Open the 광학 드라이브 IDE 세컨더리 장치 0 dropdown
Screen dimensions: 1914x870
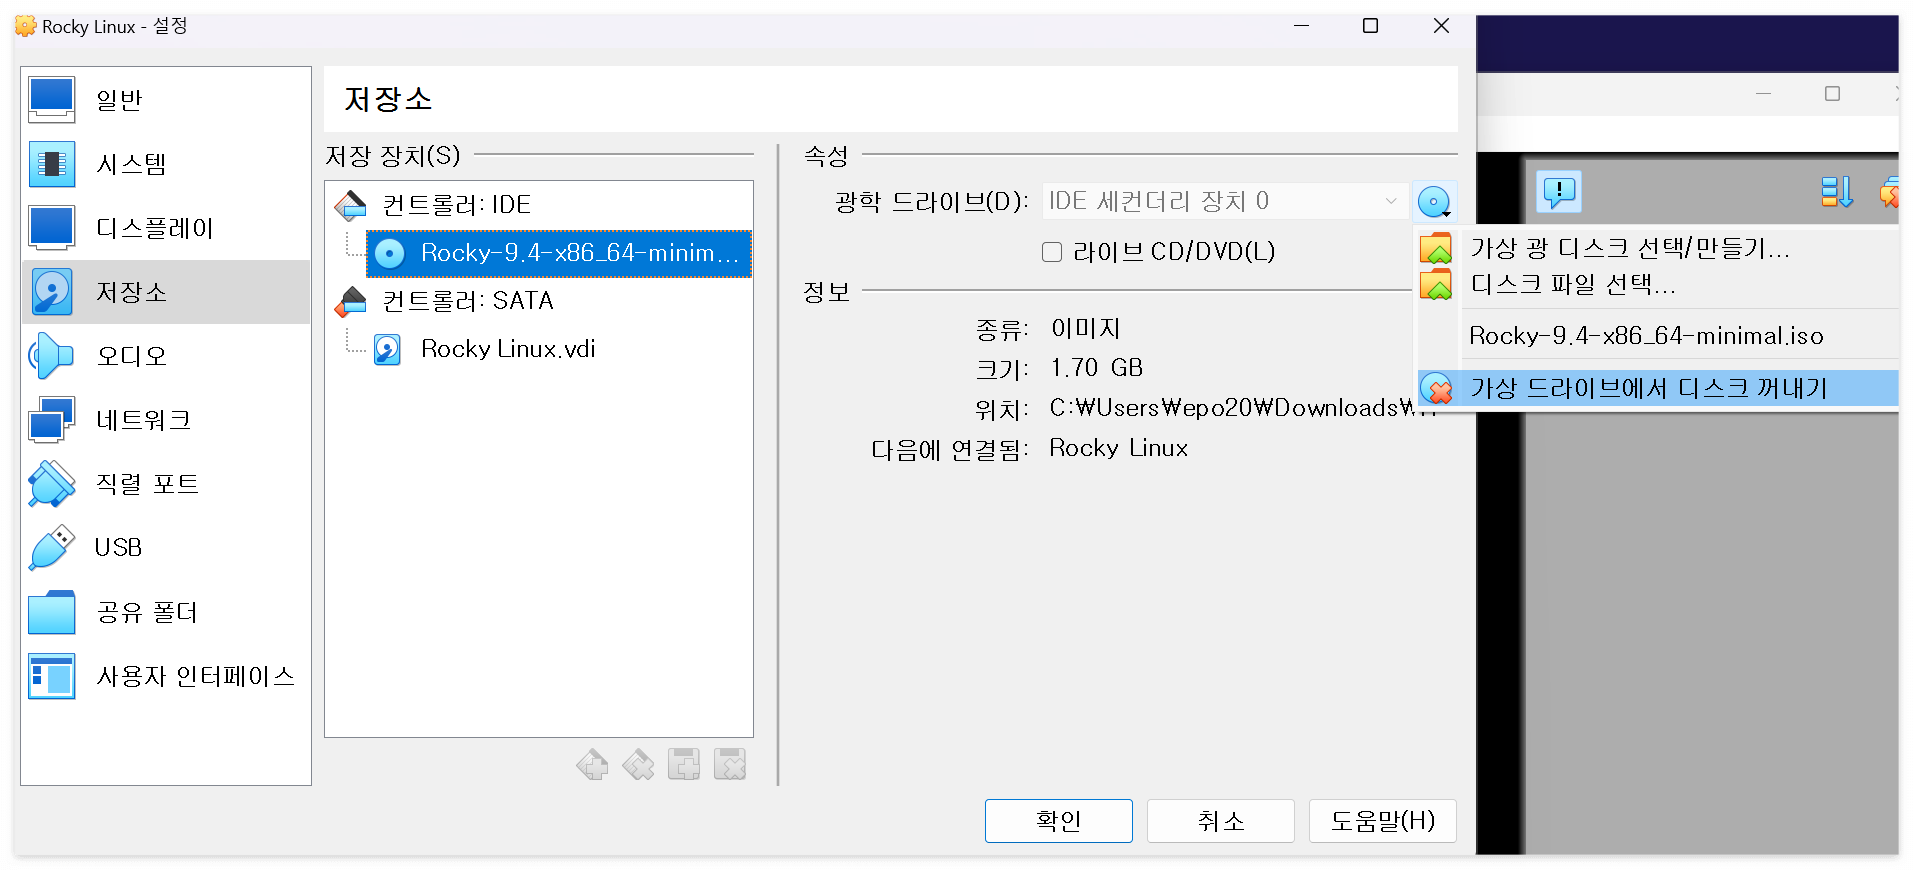pyautogui.click(x=1225, y=201)
